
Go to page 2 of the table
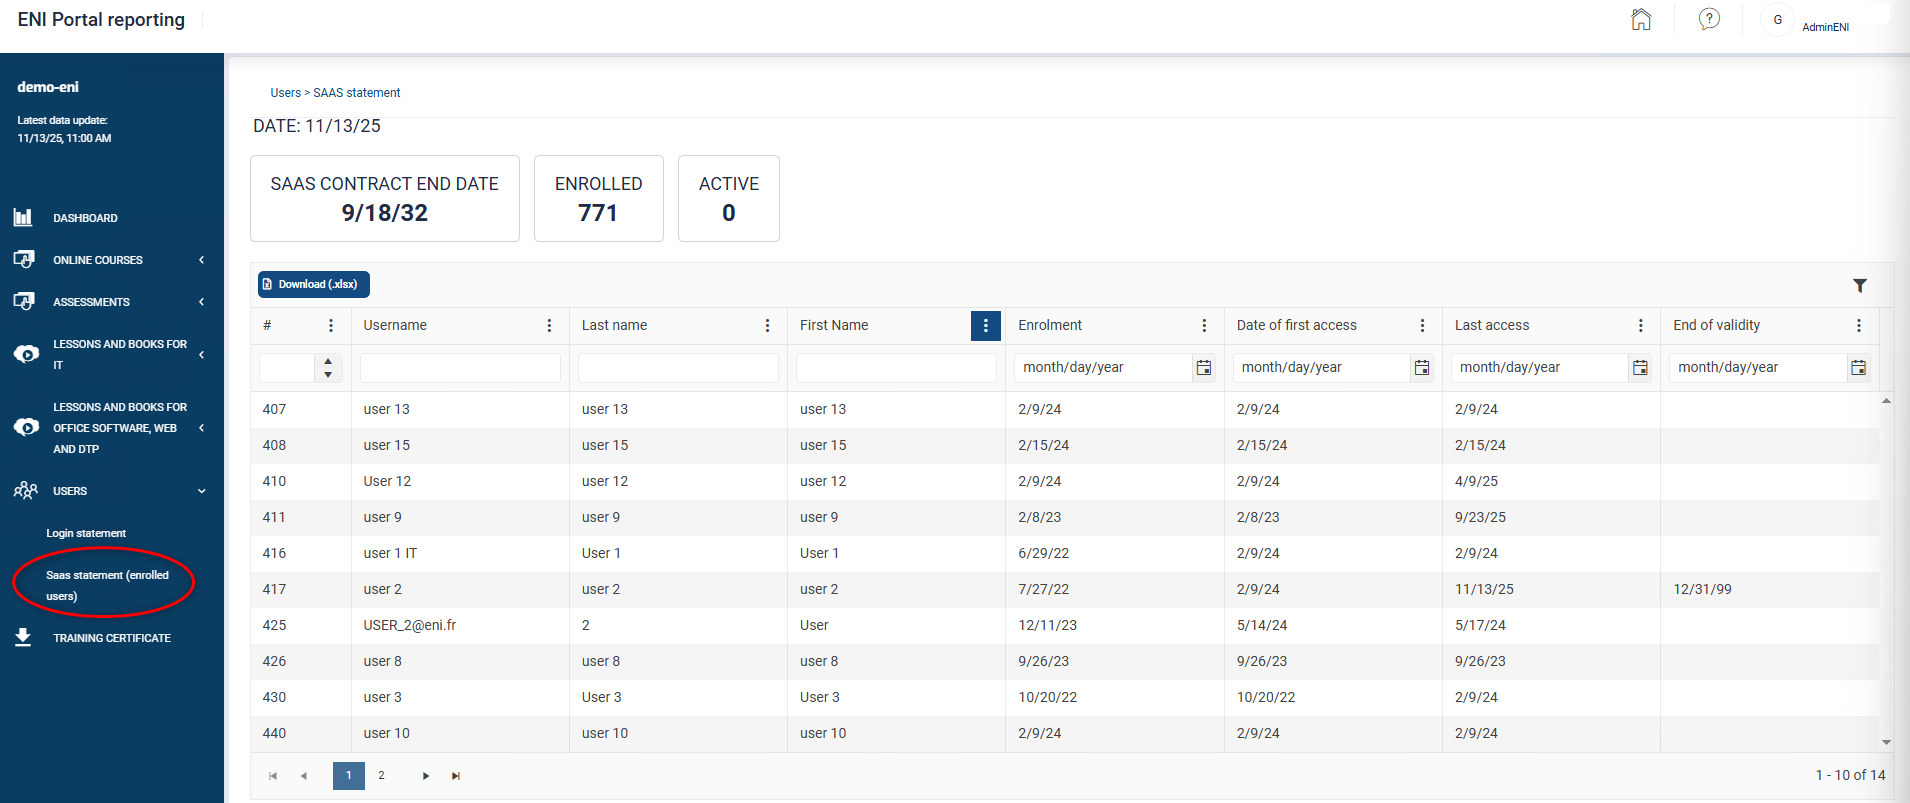coord(381,776)
